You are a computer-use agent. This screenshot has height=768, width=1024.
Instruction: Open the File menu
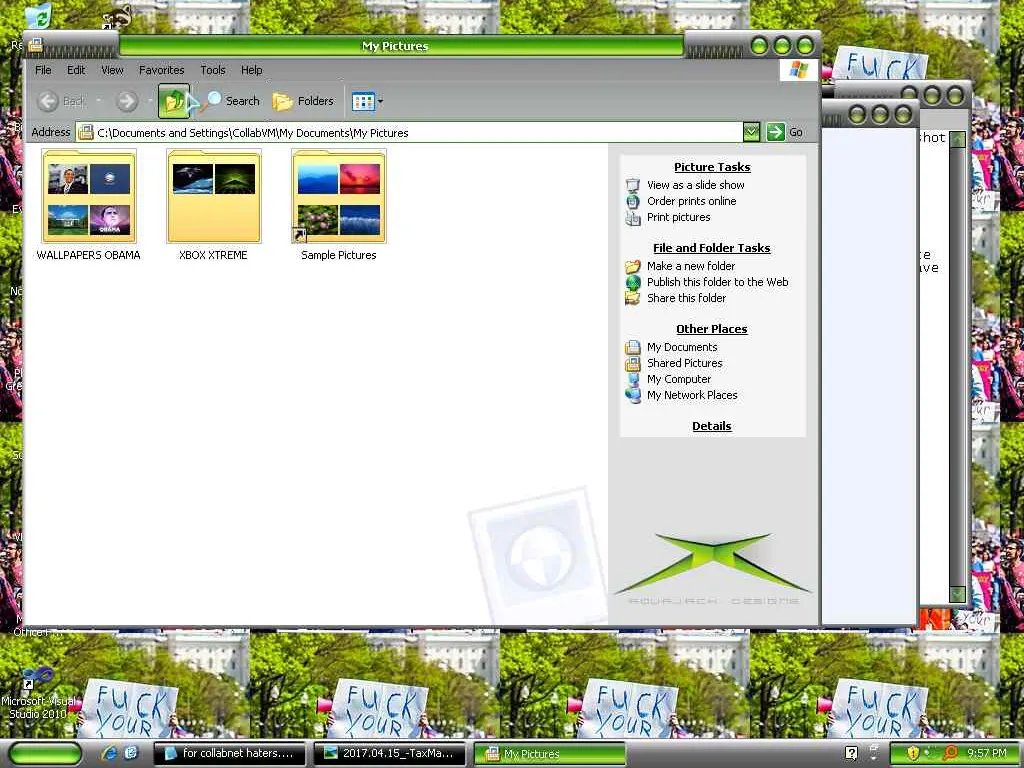click(x=43, y=70)
